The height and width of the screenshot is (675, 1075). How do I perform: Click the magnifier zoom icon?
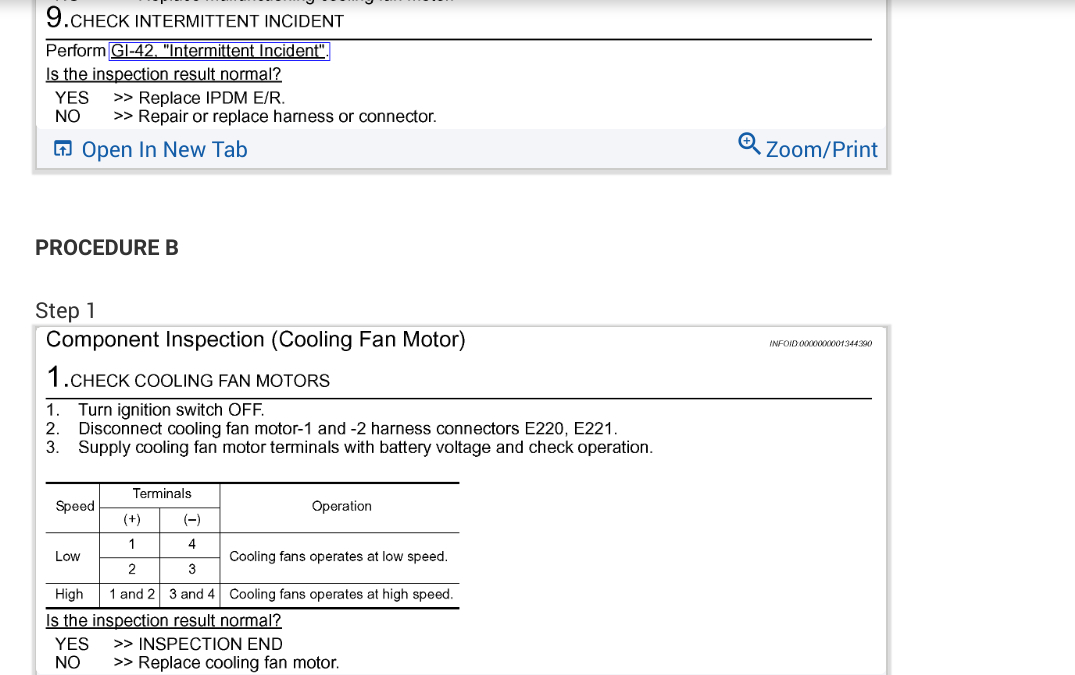(x=749, y=144)
